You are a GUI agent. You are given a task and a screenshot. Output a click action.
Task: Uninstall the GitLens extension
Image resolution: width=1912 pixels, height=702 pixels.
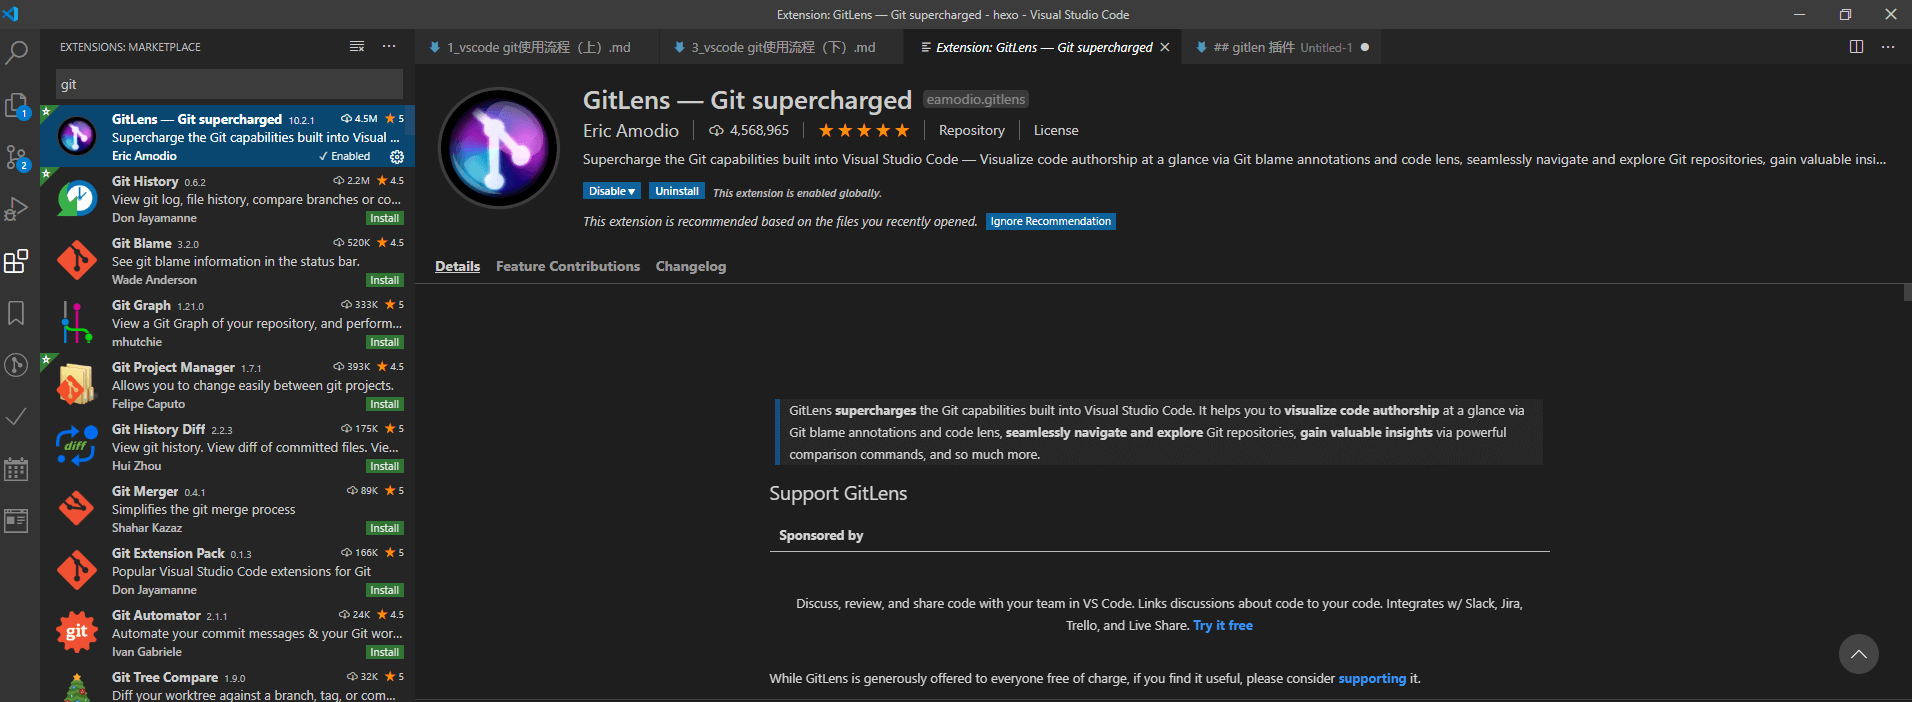pos(677,191)
